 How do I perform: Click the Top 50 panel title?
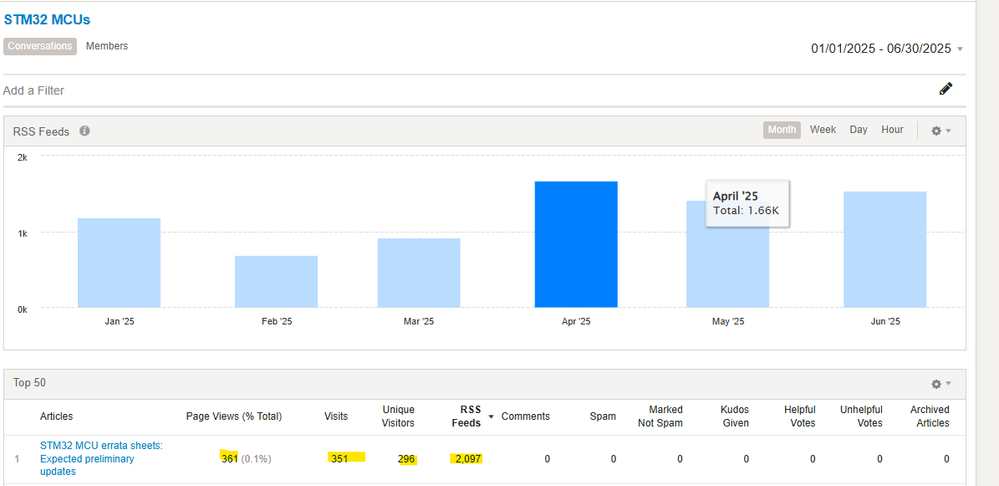(x=29, y=383)
